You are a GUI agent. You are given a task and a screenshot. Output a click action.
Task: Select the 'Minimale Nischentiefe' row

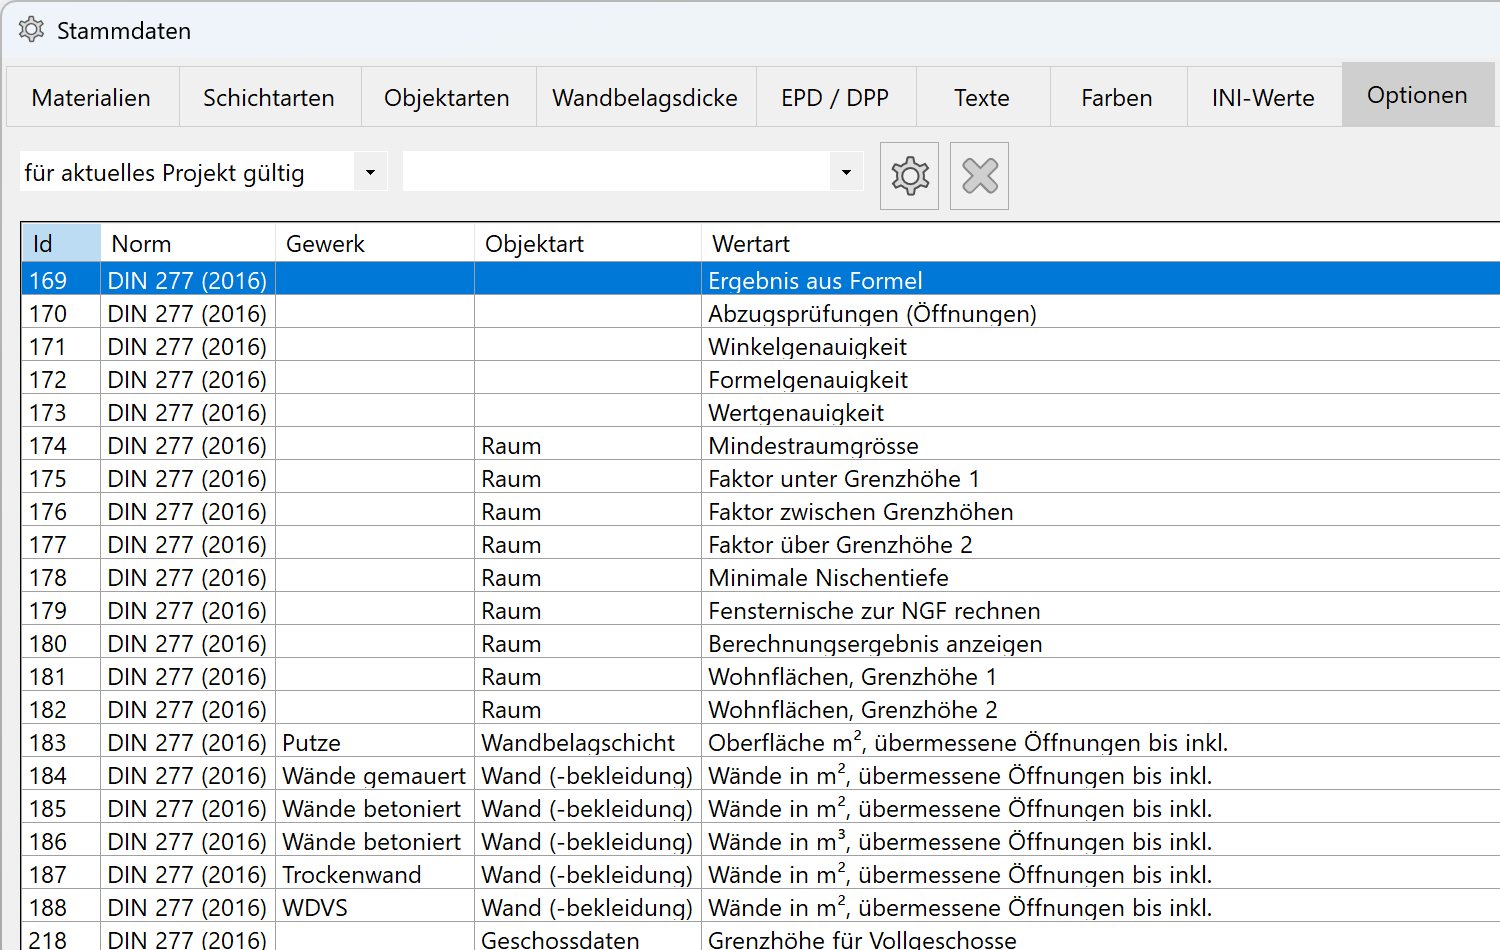point(760,577)
